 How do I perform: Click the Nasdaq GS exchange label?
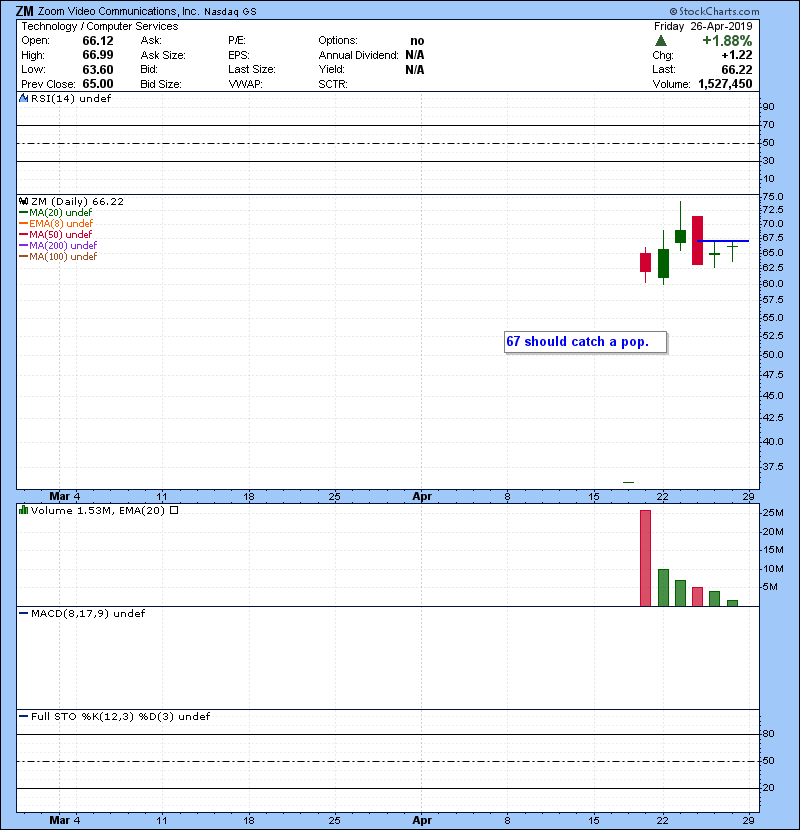tap(230, 12)
